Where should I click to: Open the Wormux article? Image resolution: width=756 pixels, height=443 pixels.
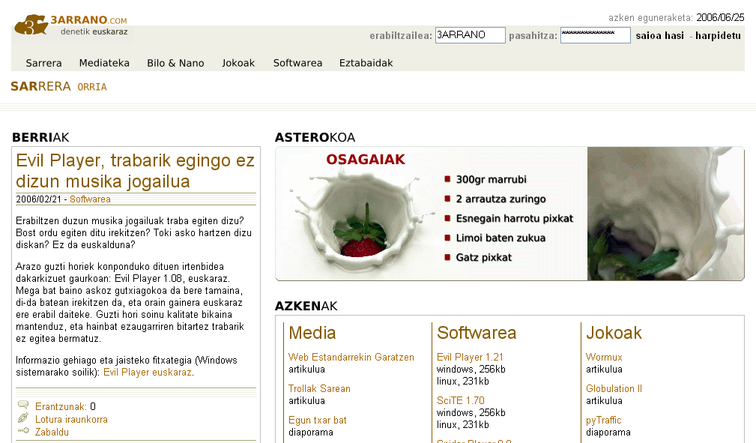[604, 357]
